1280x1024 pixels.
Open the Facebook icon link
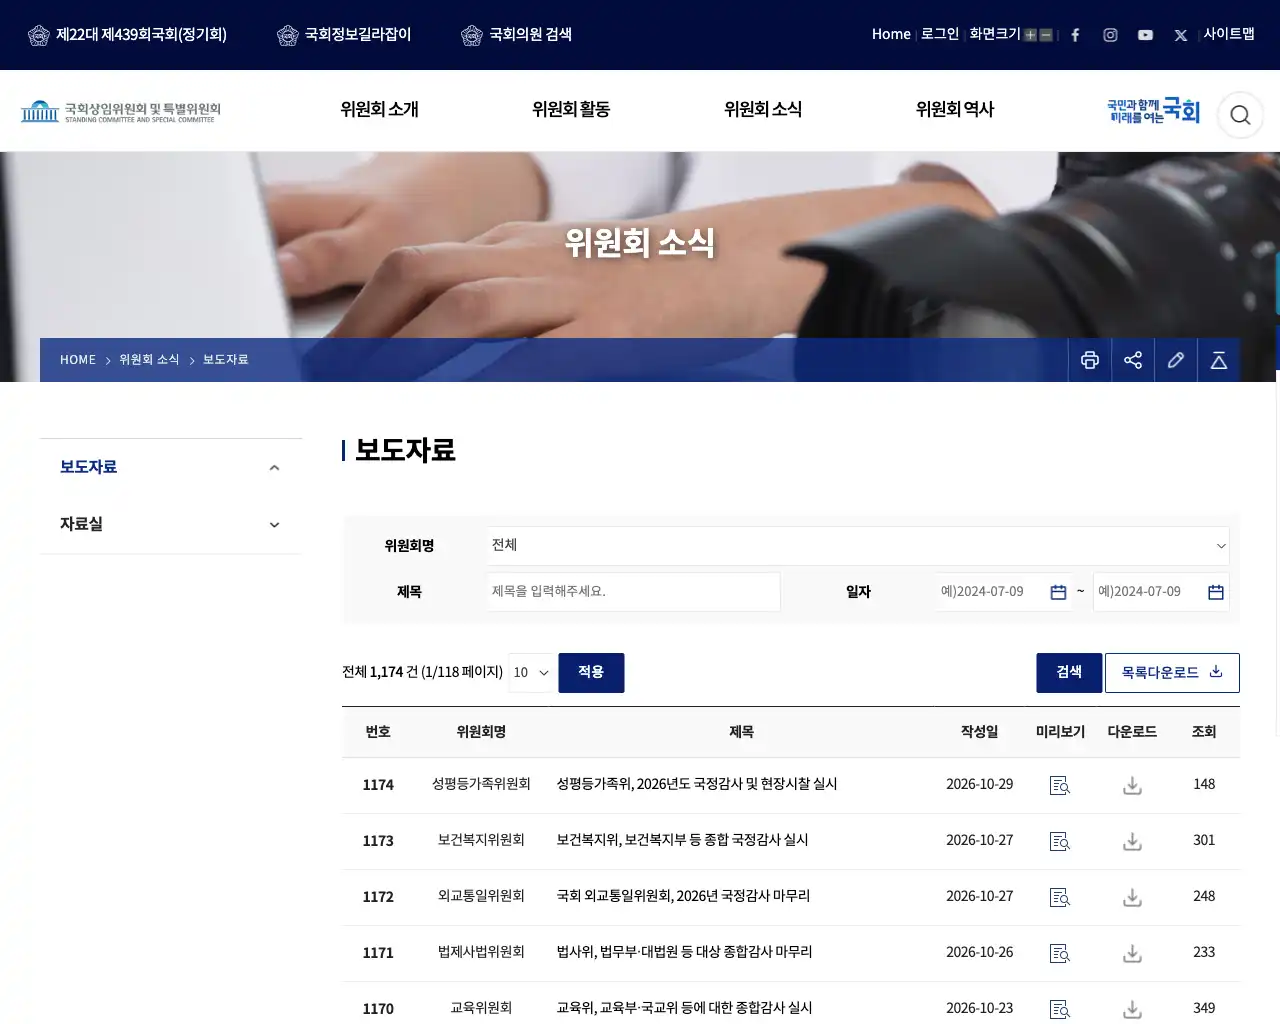coord(1075,35)
